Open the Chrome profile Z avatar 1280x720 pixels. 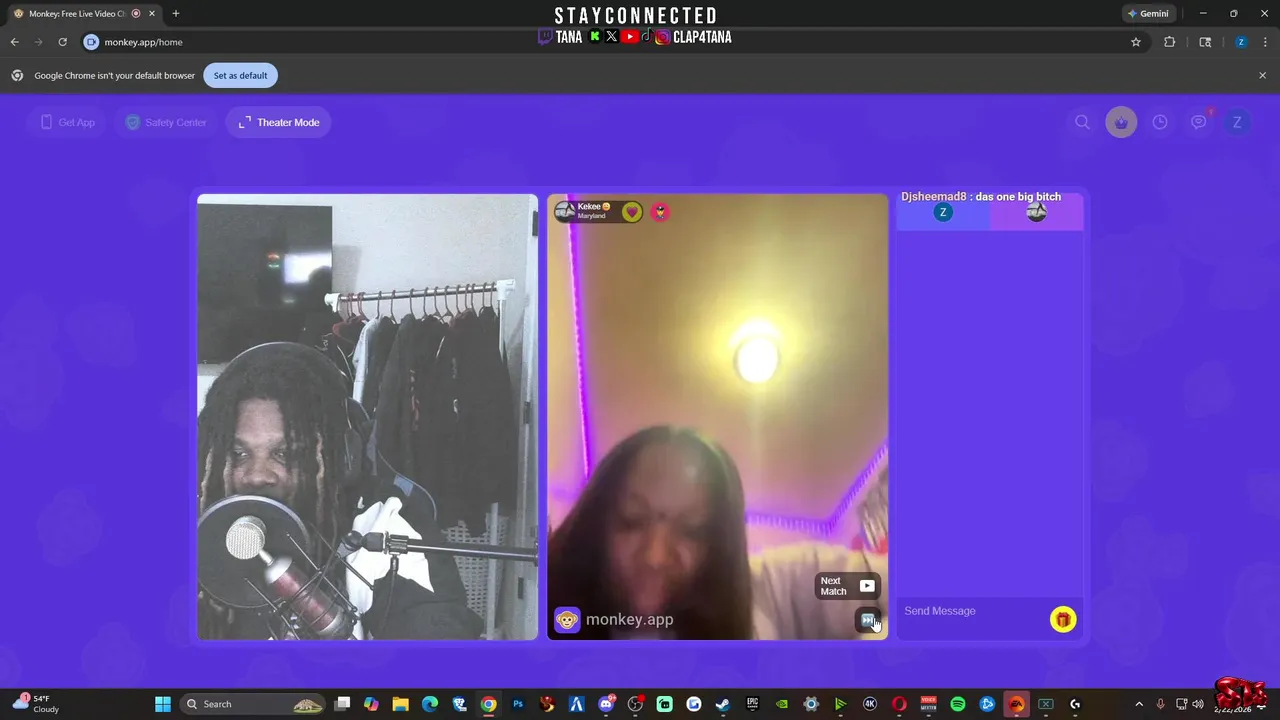(1241, 42)
